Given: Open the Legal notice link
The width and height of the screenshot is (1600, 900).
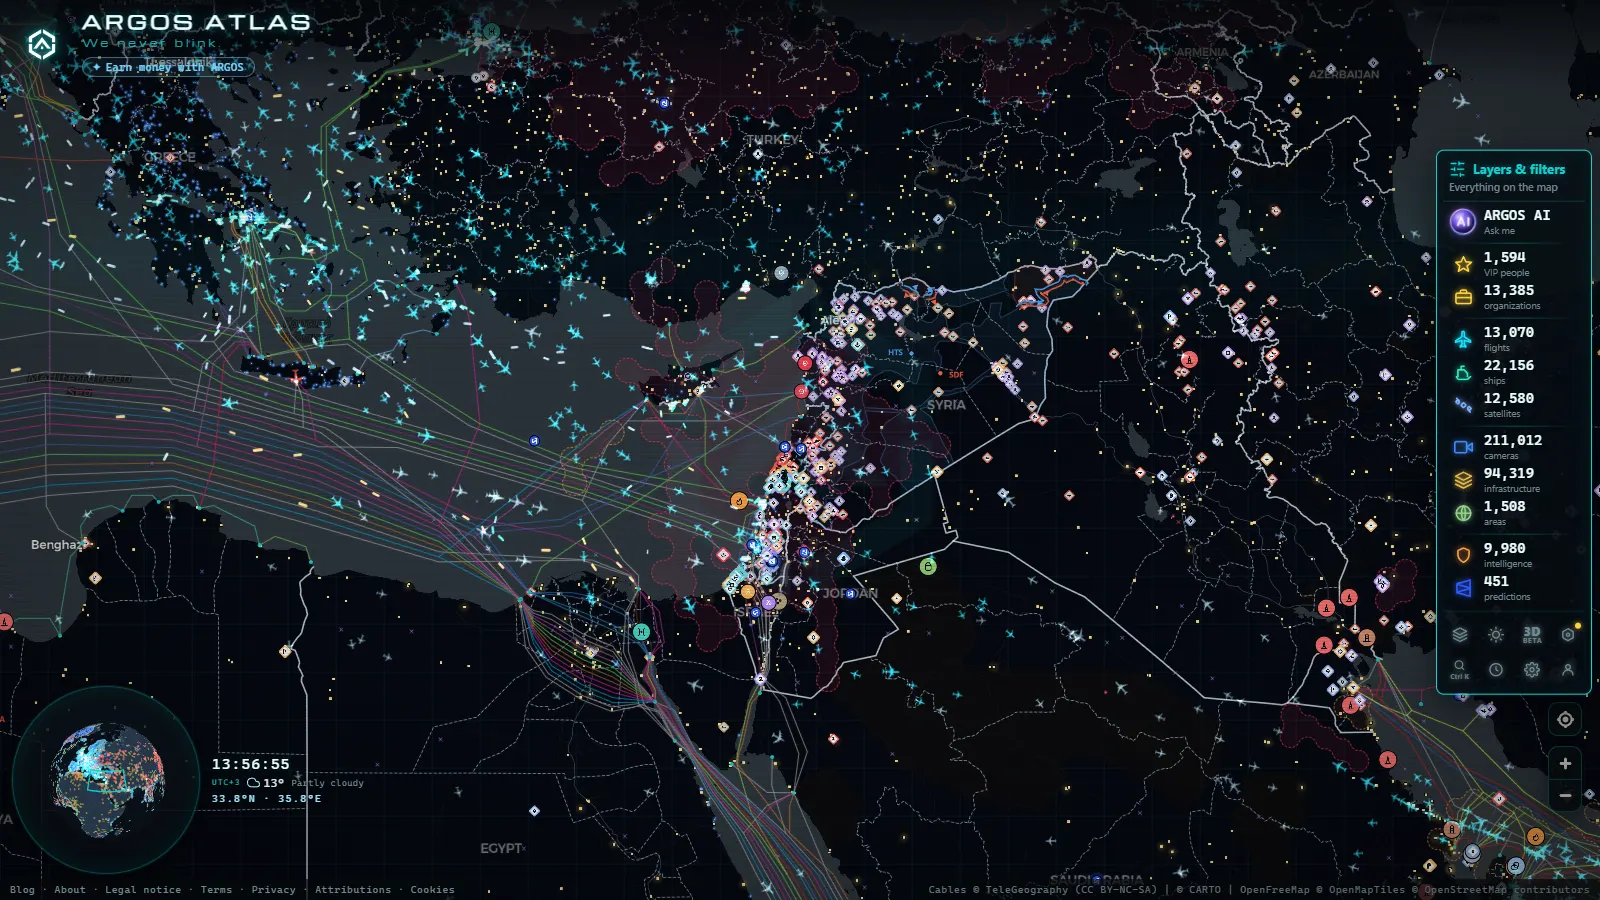Looking at the screenshot, I should [x=143, y=890].
